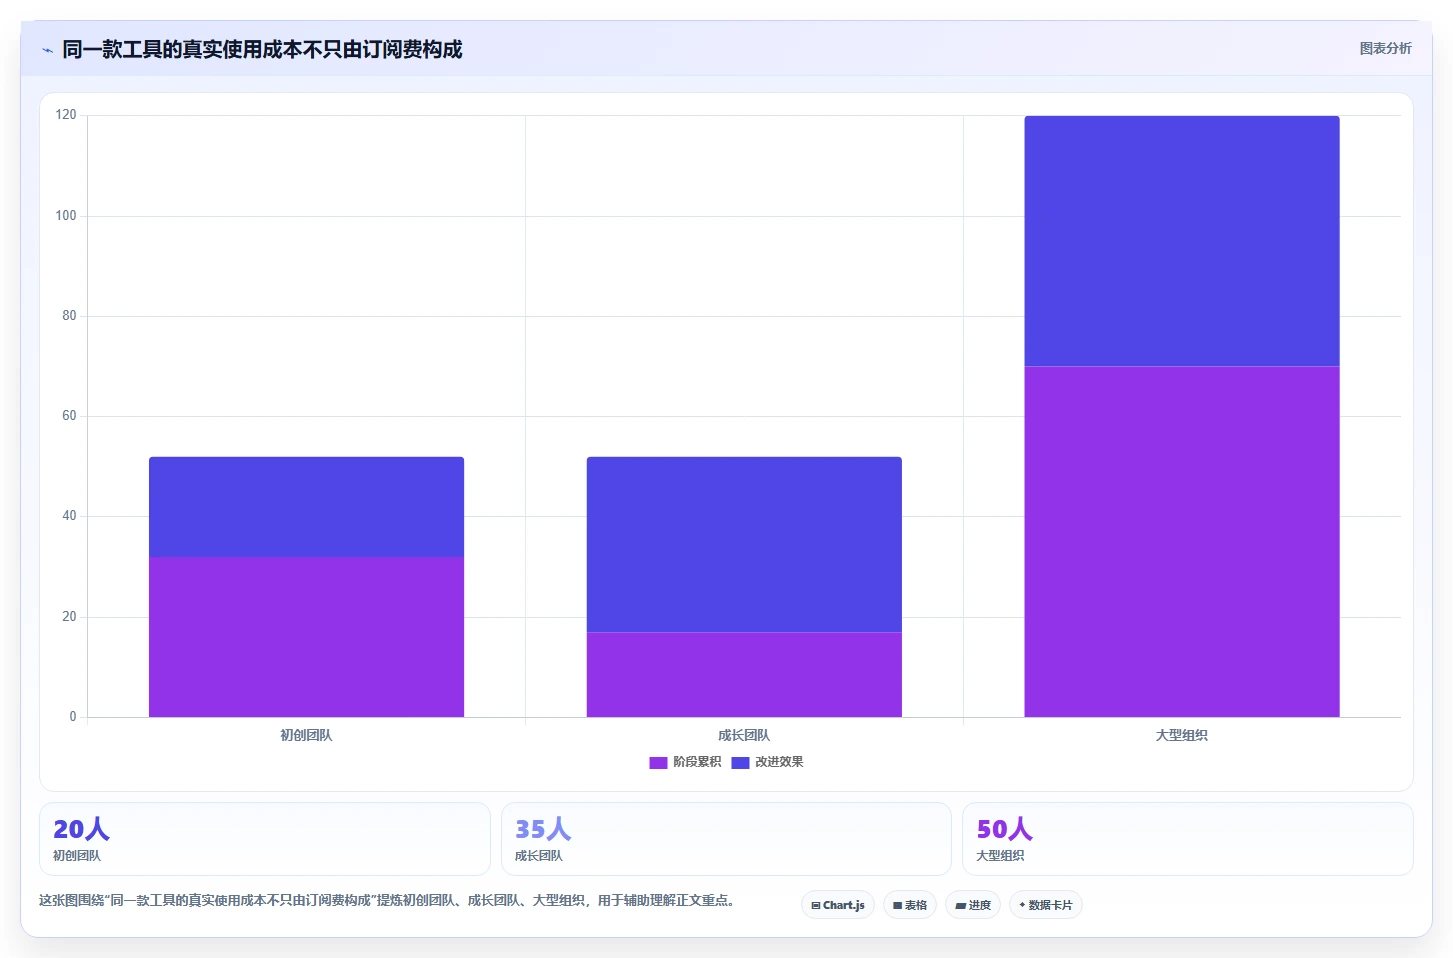Screen dimensions: 1453x958
Task: Click the 初创团队 caption under 20人
Action: pyautogui.click(x=77, y=856)
